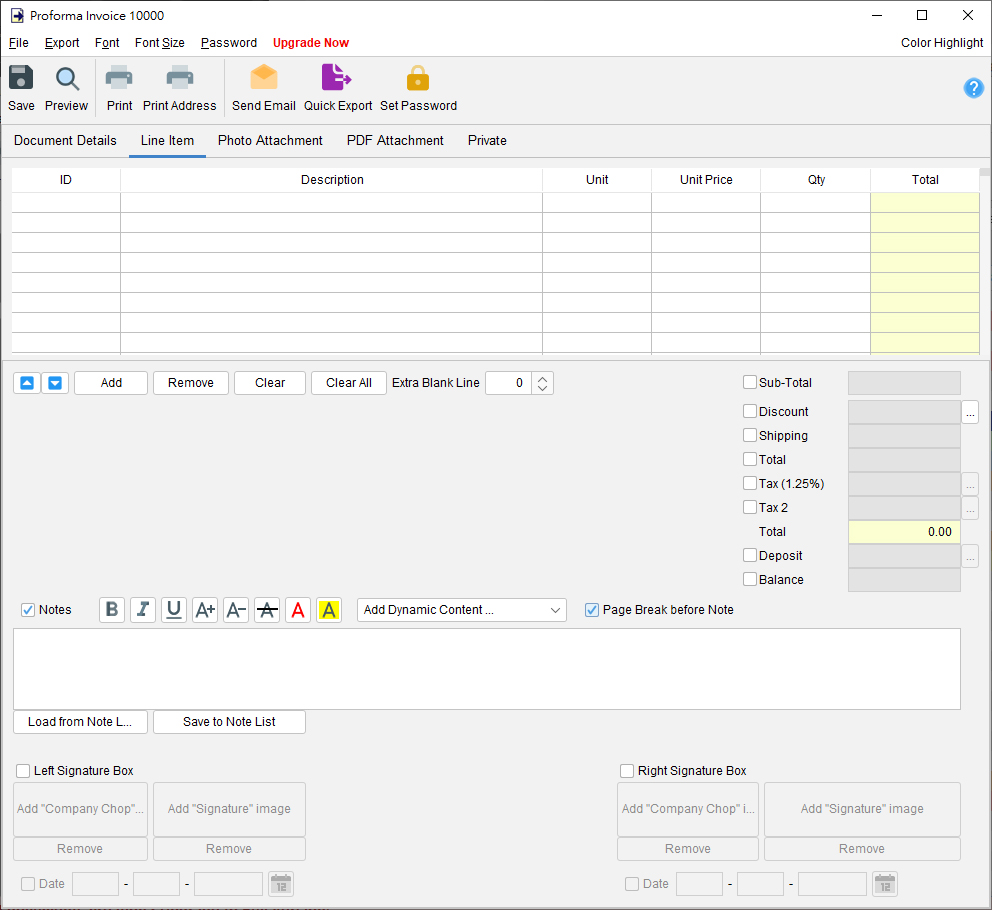
Task: Click the Add line item button
Action: pos(111,383)
